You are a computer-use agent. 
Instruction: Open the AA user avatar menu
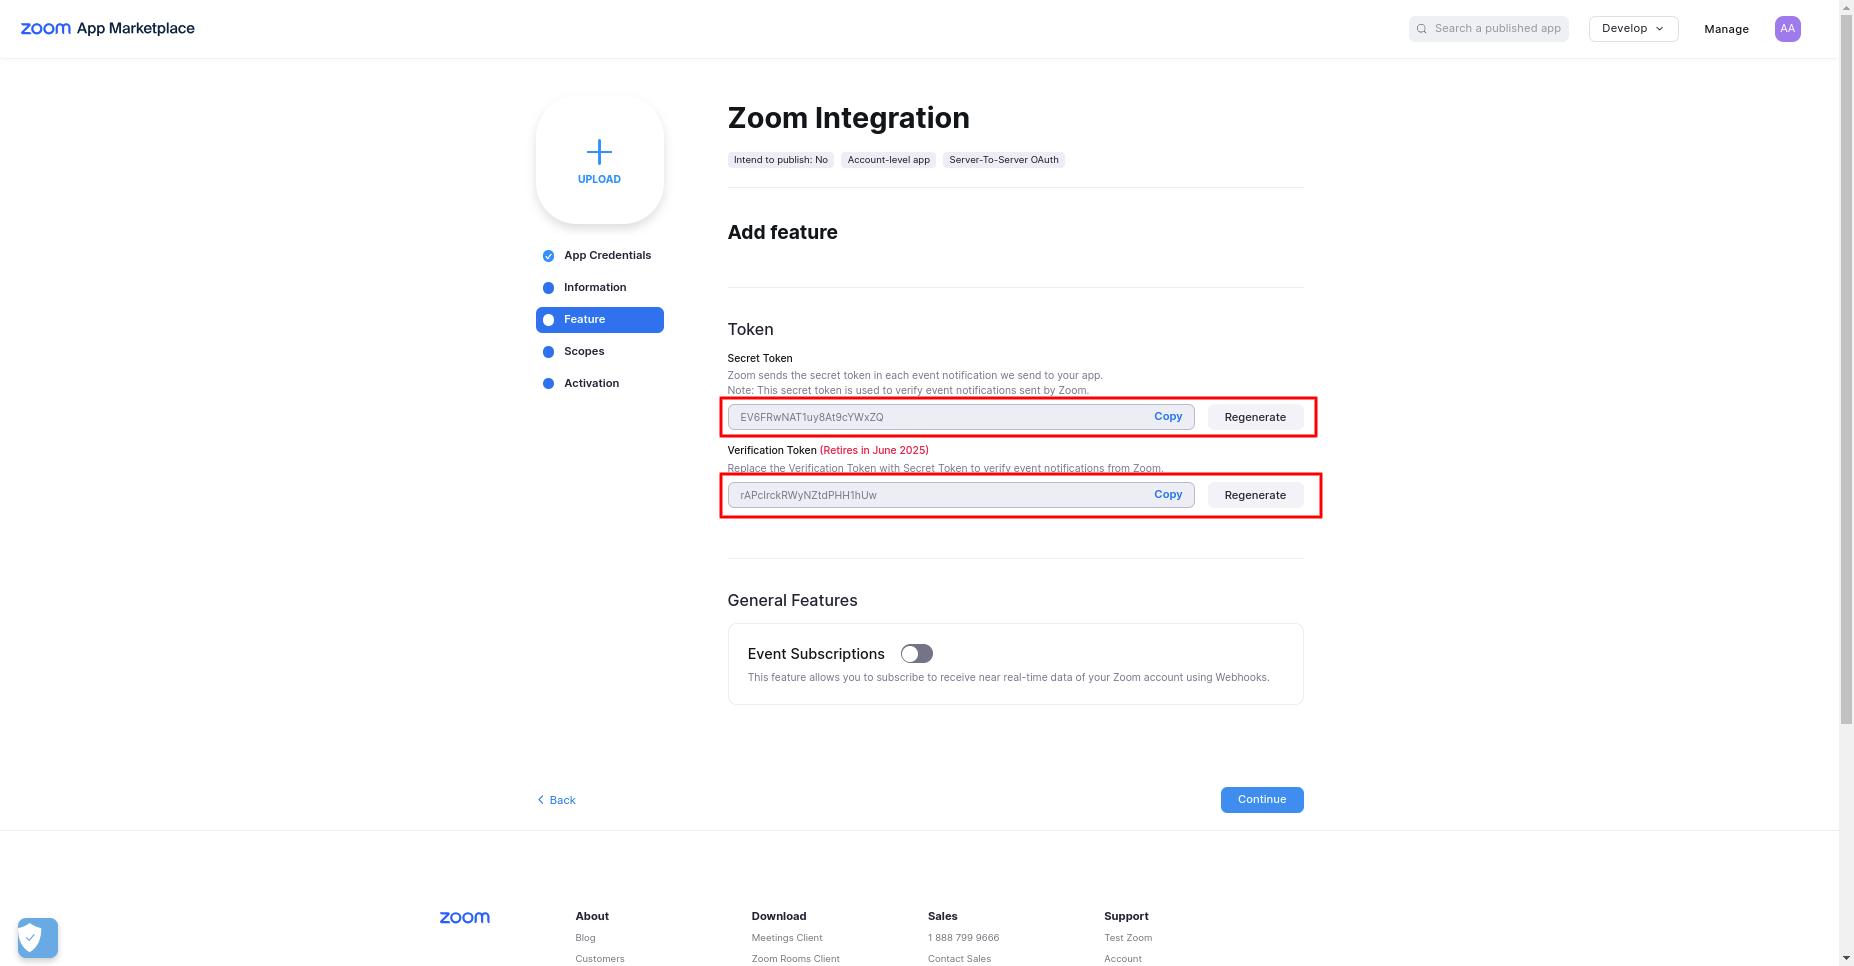[x=1787, y=29]
